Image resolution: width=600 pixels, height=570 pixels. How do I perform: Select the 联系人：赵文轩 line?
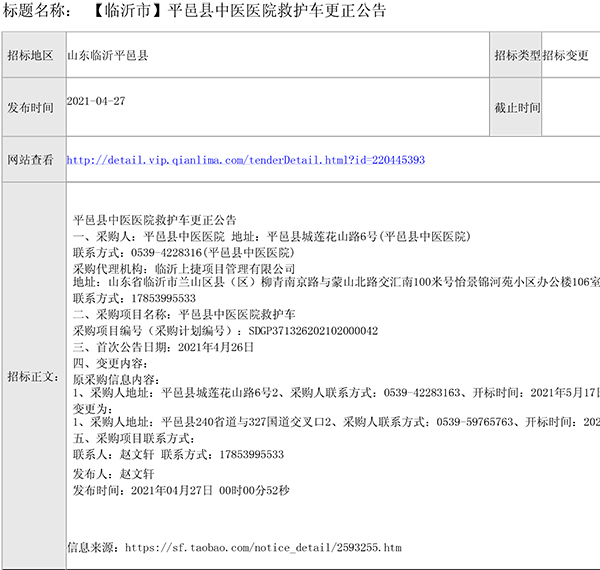[x=178, y=454]
